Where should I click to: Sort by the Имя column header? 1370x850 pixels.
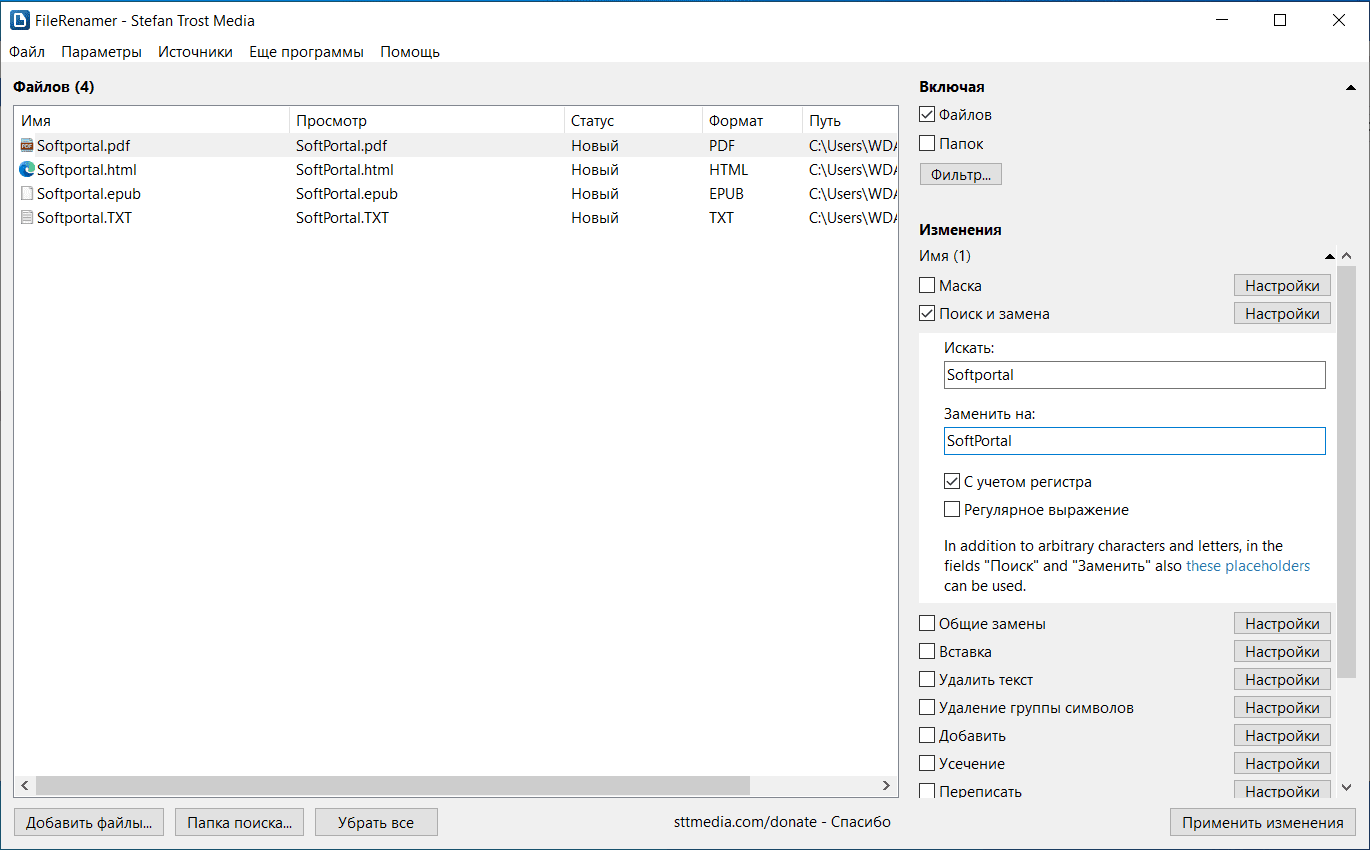point(152,121)
